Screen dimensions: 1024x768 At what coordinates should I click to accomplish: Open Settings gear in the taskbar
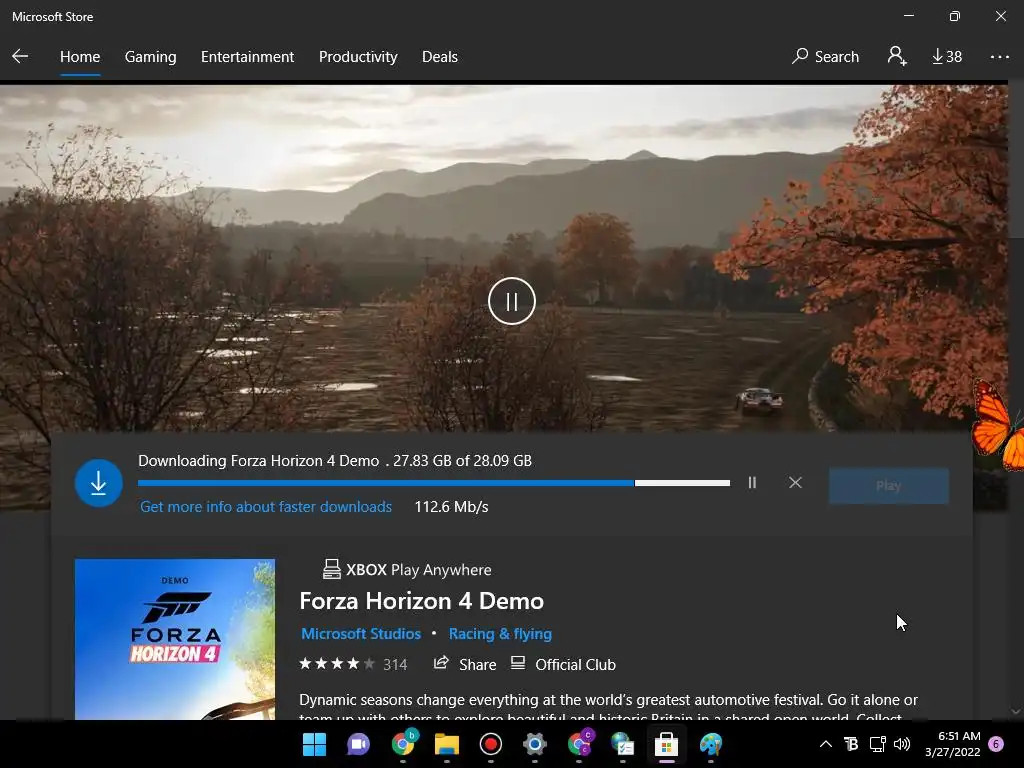click(534, 744)
